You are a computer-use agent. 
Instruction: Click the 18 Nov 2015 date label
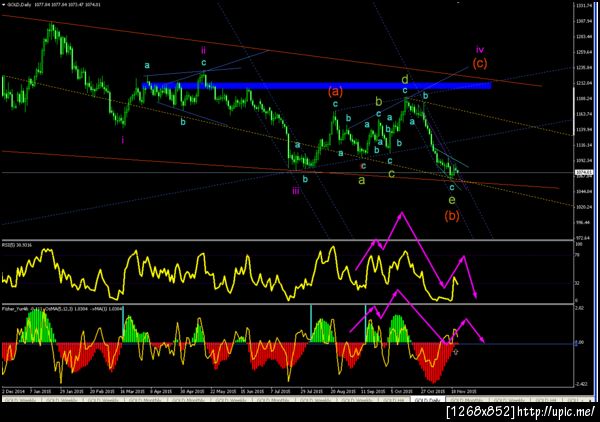pos(464,391)
